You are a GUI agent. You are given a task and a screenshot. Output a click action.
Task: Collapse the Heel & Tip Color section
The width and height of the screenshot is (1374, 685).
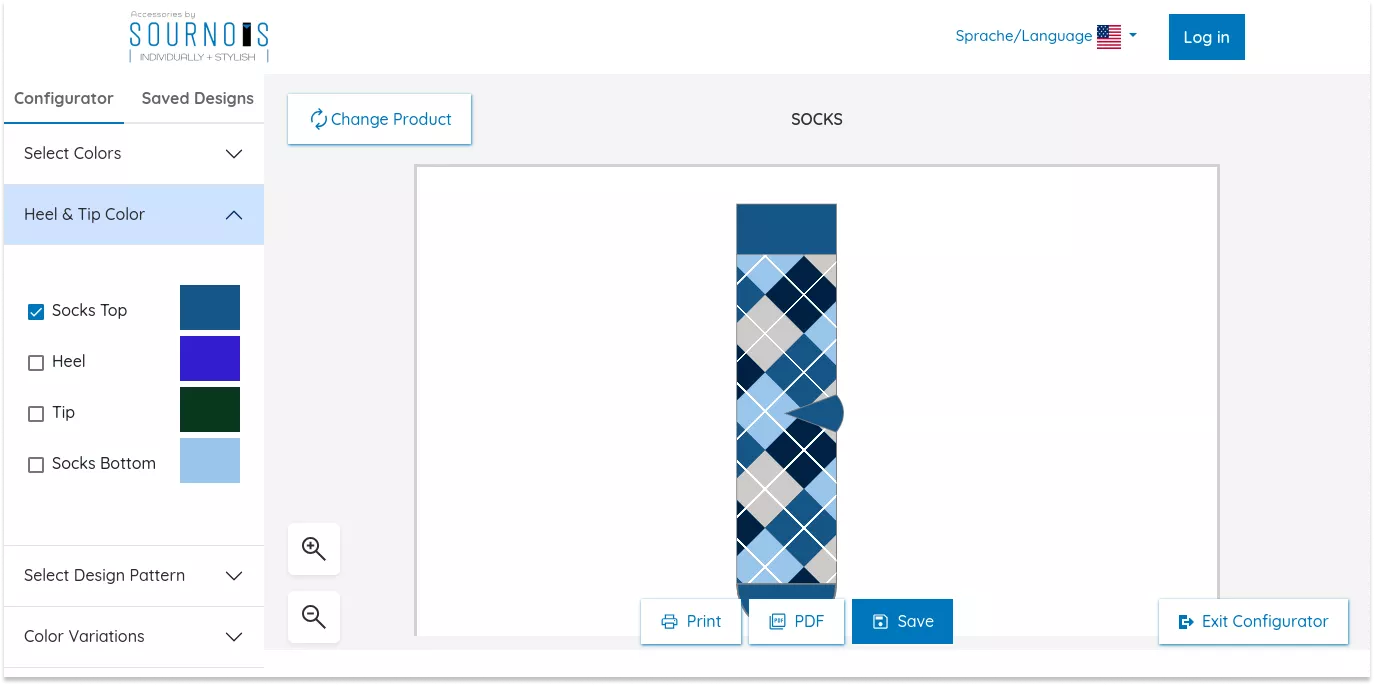pyautogui.click(x=133, y=214)
